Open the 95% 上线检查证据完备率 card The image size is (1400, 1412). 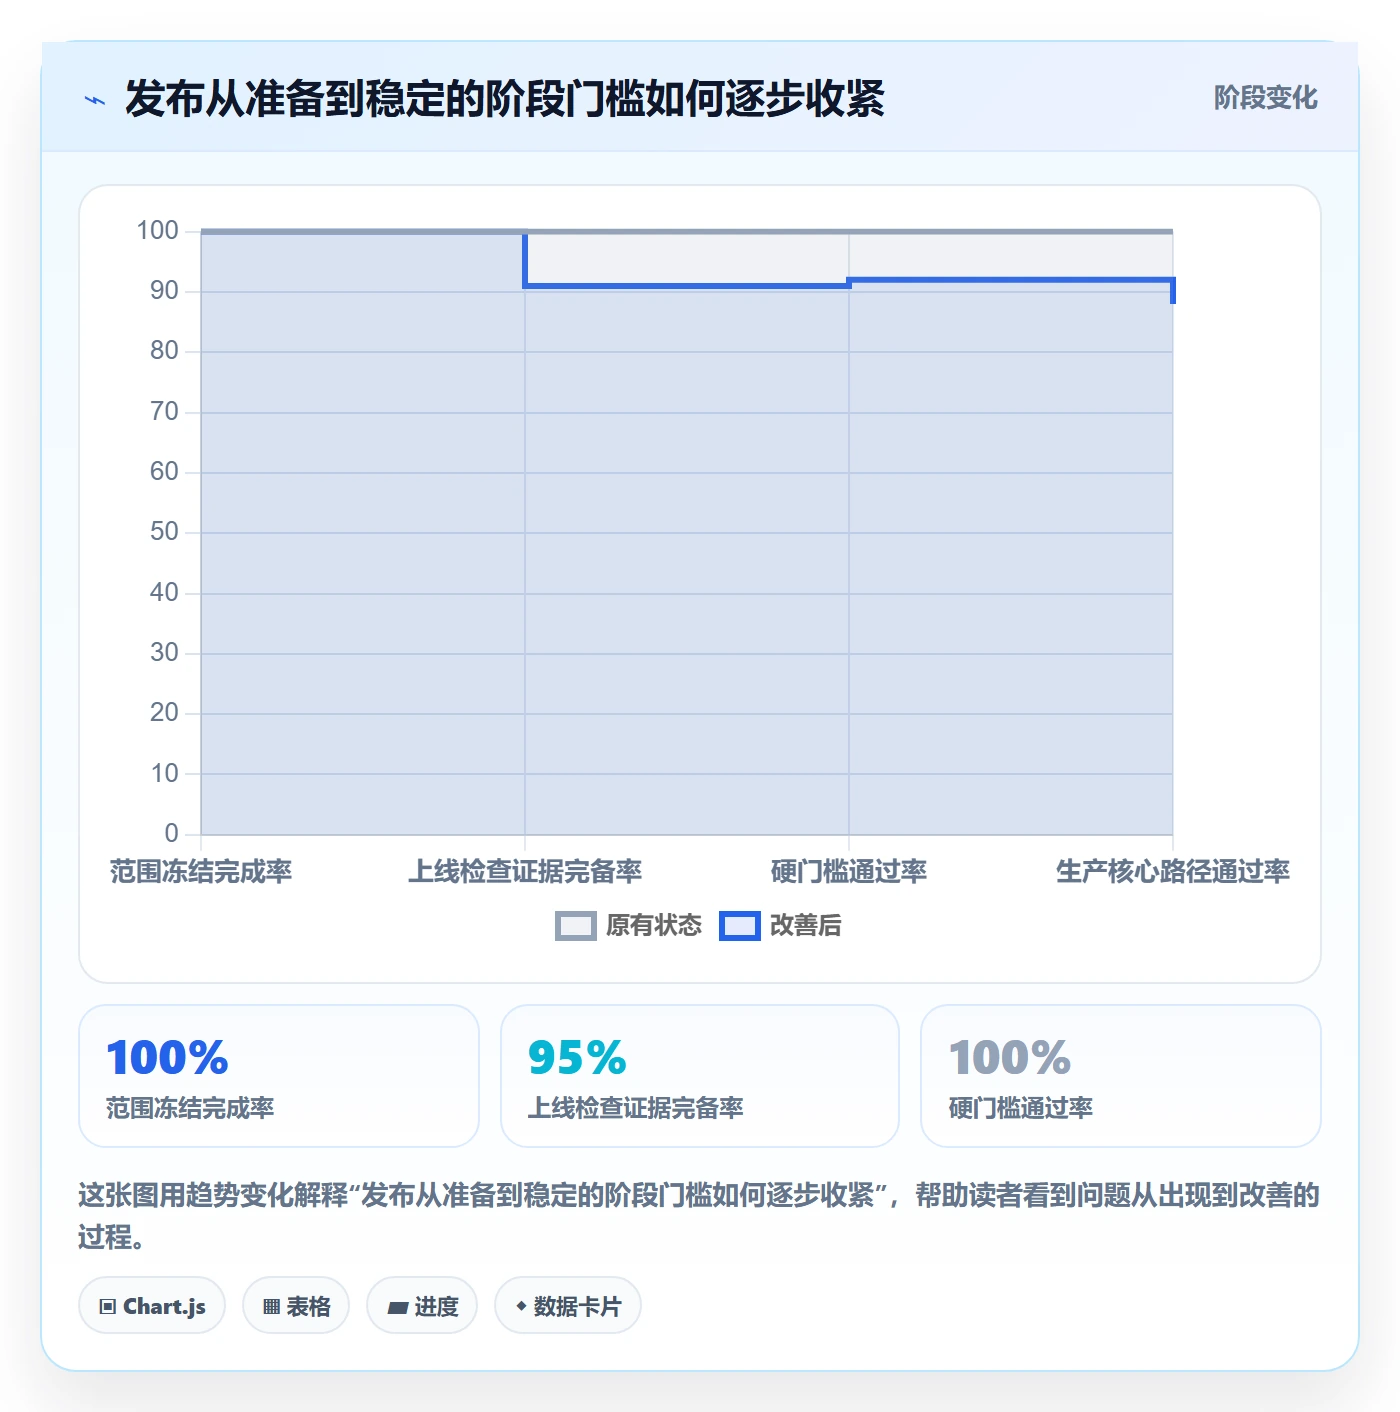[x=700, y=1076]
